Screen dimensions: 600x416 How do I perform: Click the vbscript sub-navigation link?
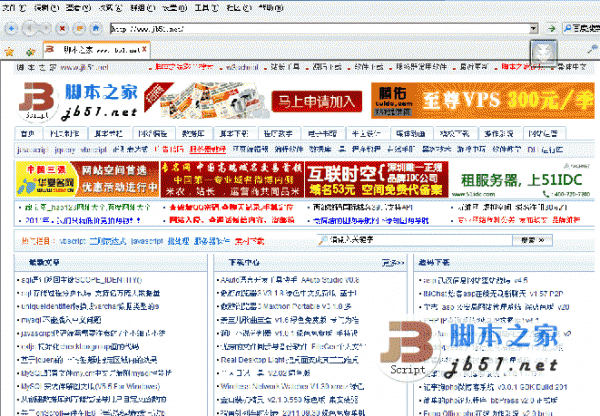tap(93, 149)
